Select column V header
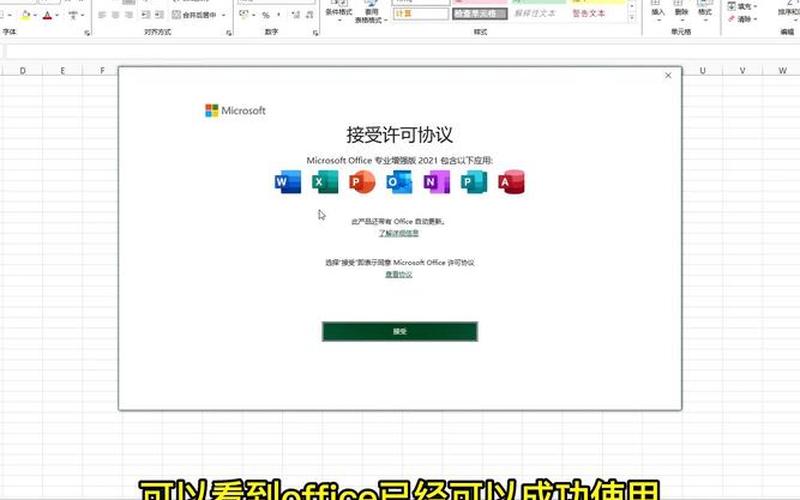800x500 pixels. pos(742,70)
